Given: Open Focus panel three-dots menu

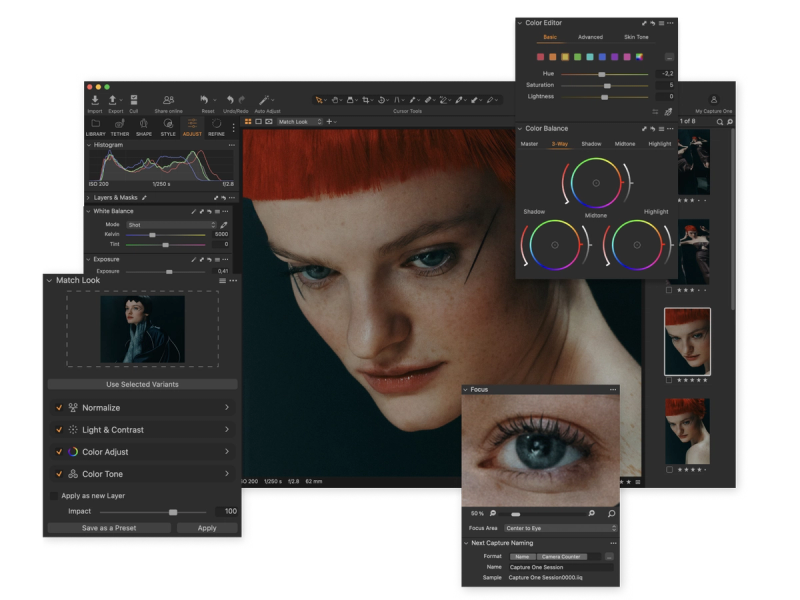Looking at the screenshot, I should coord(613,389).
